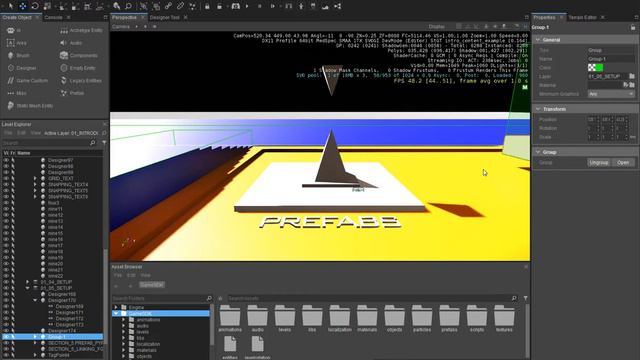Open the Camera menu in viewport header
This screenshot has width=640, height=360.
121,27
